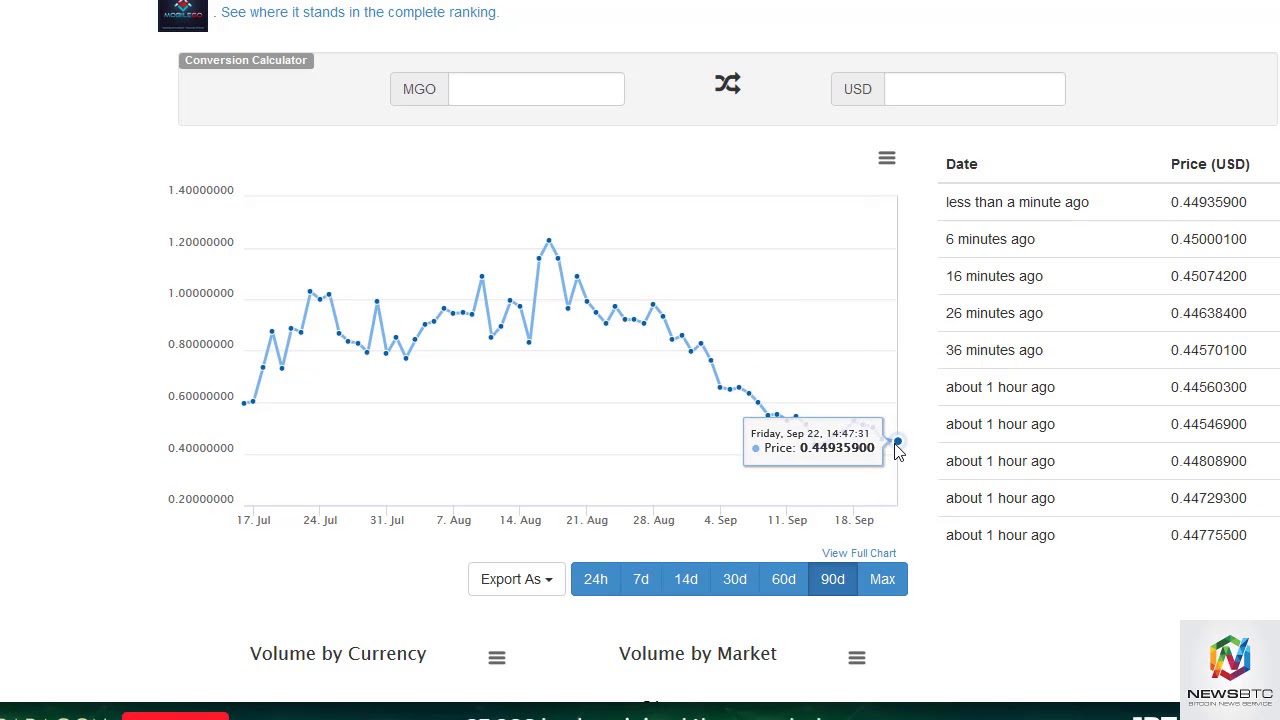Click the Conversion Calculator label
The height and width of the screenshot is (720, 1280).
[x=246, y=60]
